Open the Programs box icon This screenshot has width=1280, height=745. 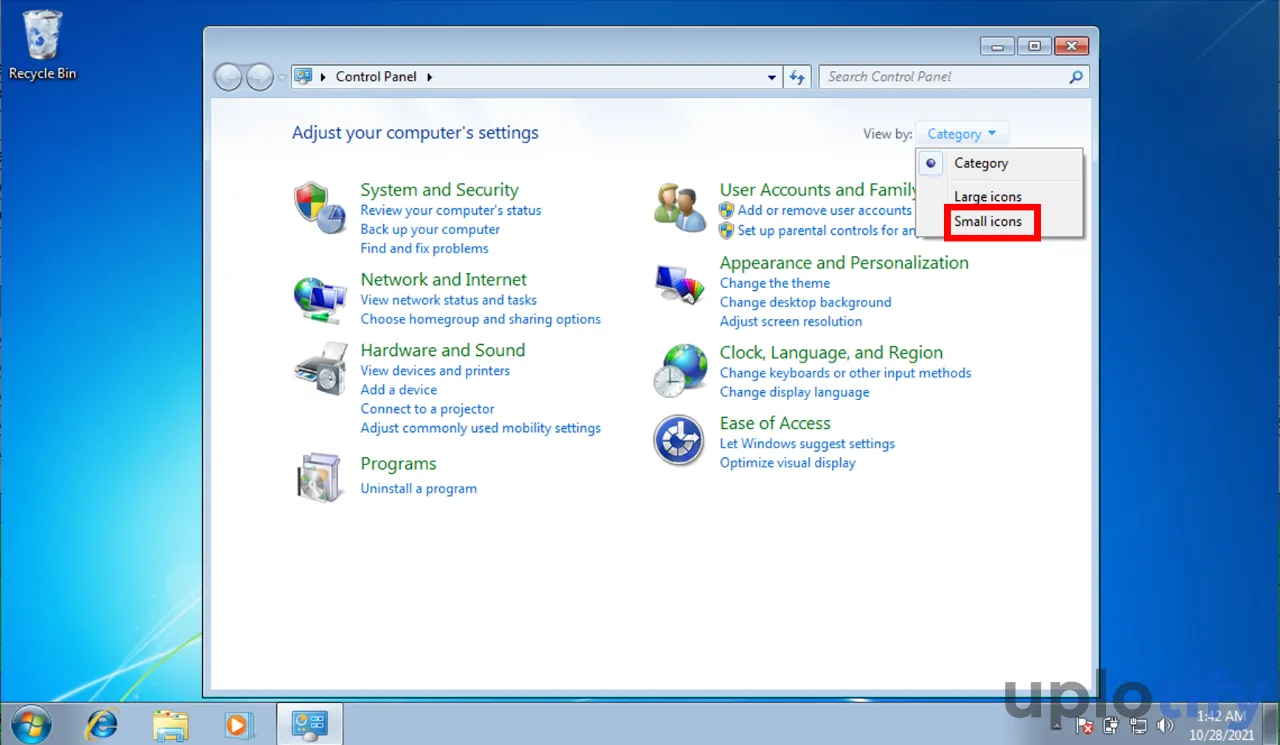pyautogui.click(x=320, y=476)
